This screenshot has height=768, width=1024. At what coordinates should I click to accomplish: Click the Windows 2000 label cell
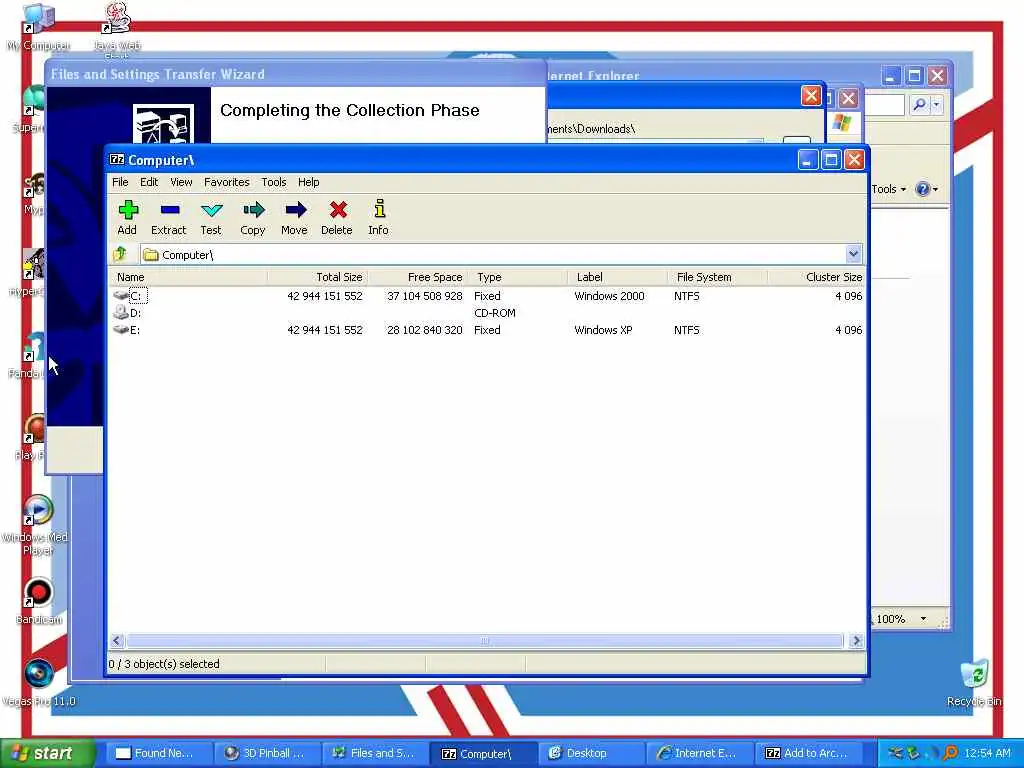tap(609, 296)
